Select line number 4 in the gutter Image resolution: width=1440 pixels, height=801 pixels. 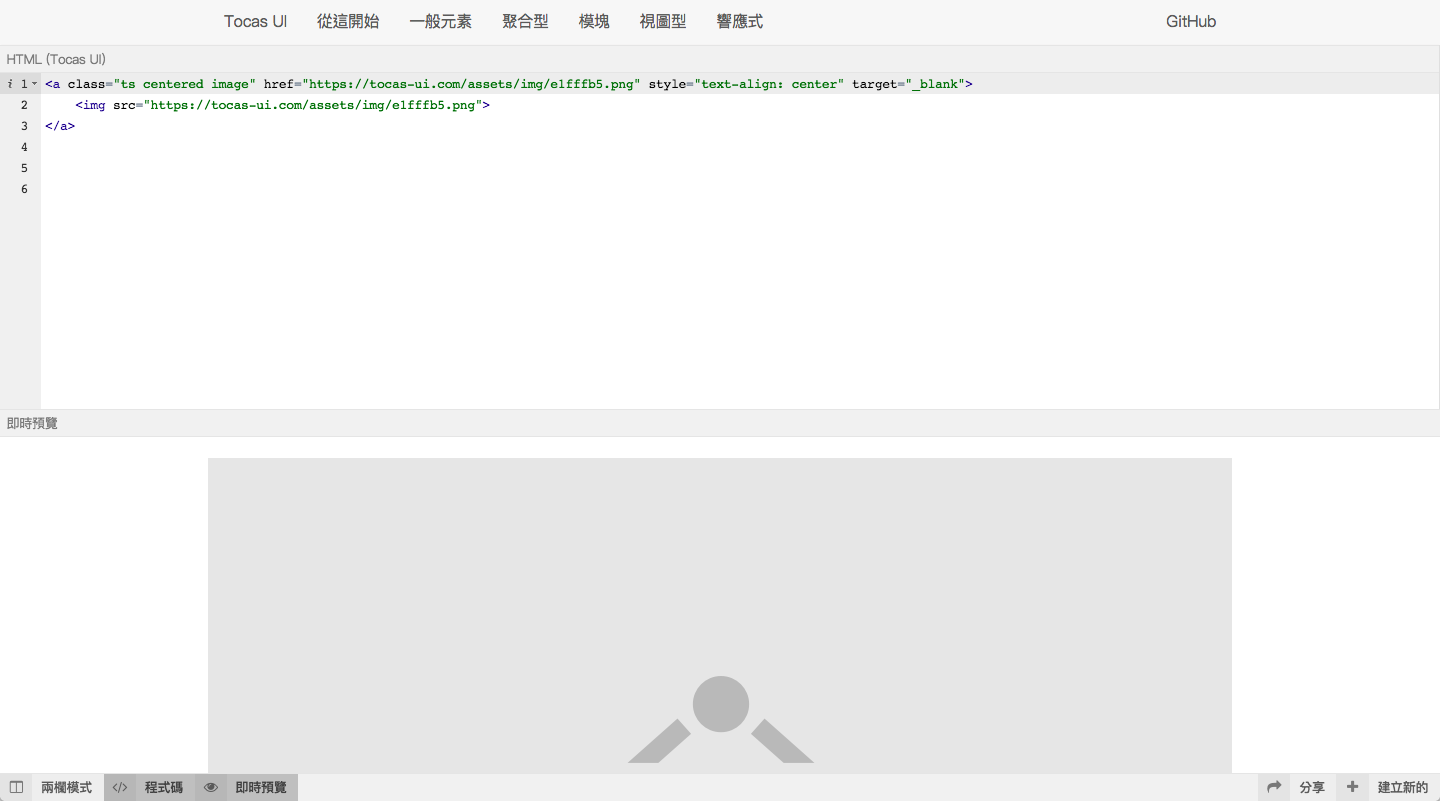coord(24,147)
